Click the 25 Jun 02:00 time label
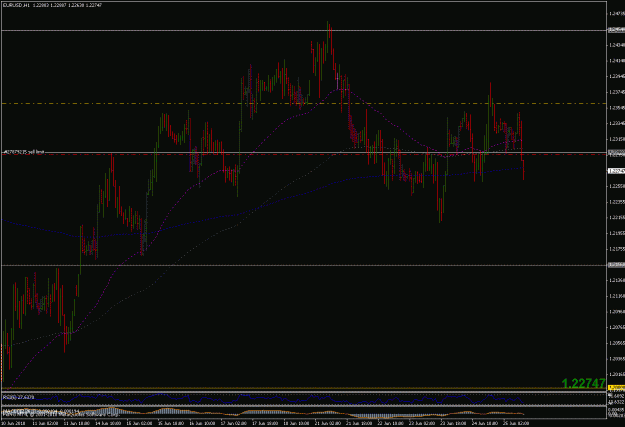 point(517,423)
